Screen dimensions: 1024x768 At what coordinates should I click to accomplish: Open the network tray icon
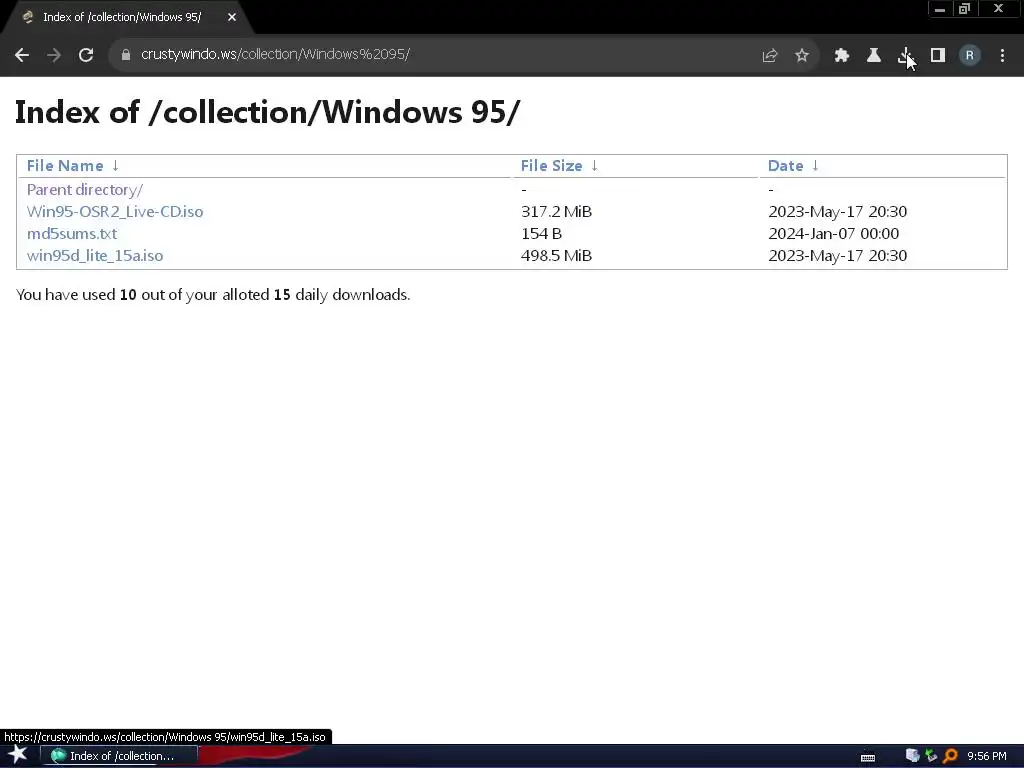(931, 756)
